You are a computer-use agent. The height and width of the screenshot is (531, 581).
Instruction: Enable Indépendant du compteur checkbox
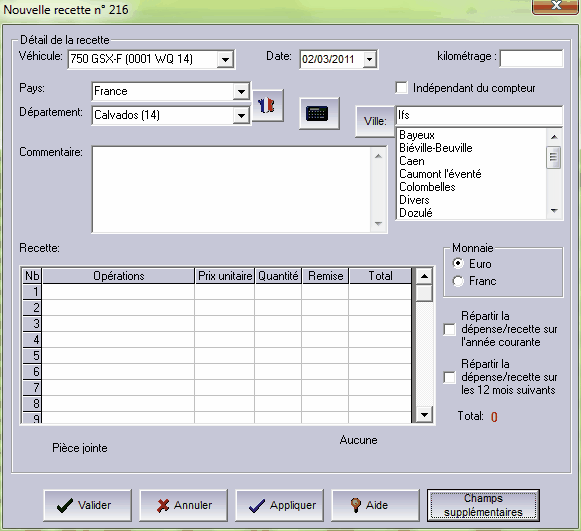coord(402,88)
